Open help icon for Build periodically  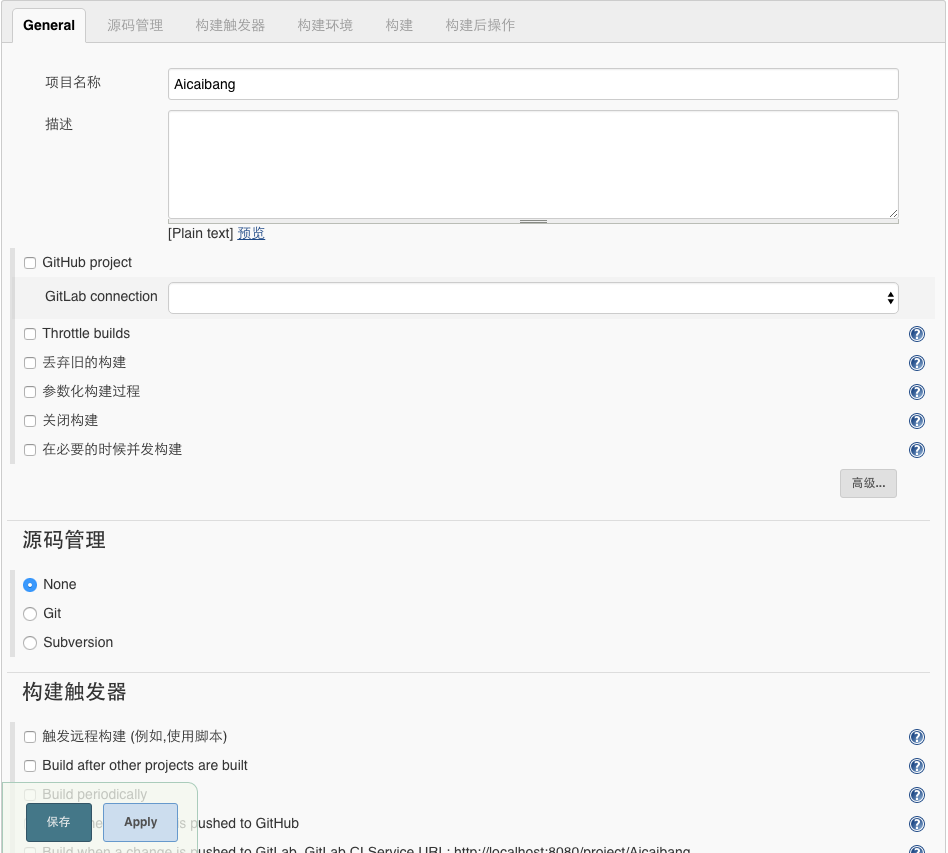tap(917, 794)
